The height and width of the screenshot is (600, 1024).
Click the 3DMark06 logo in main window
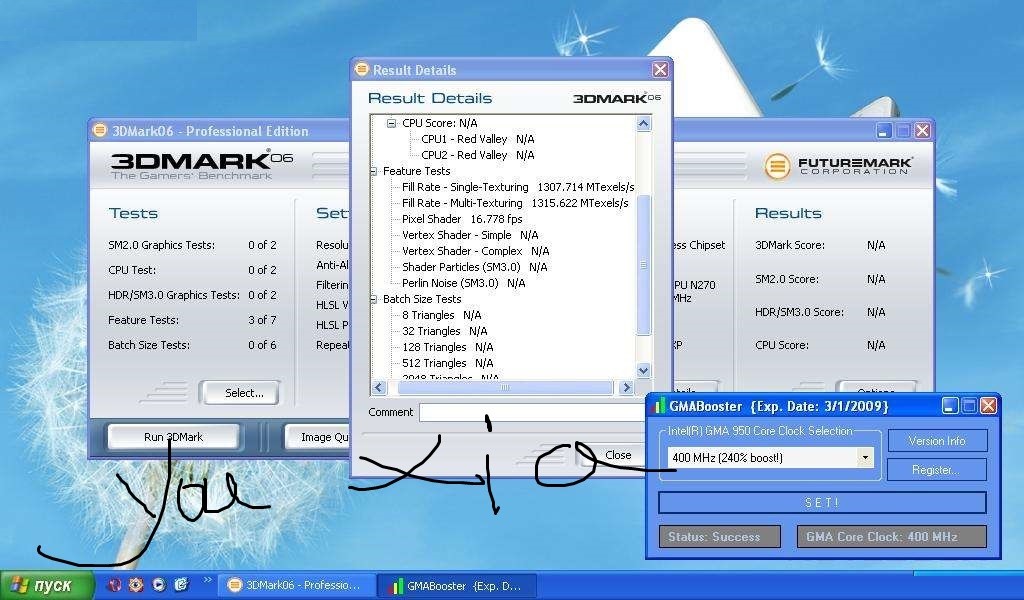click(x=201, y=165)
